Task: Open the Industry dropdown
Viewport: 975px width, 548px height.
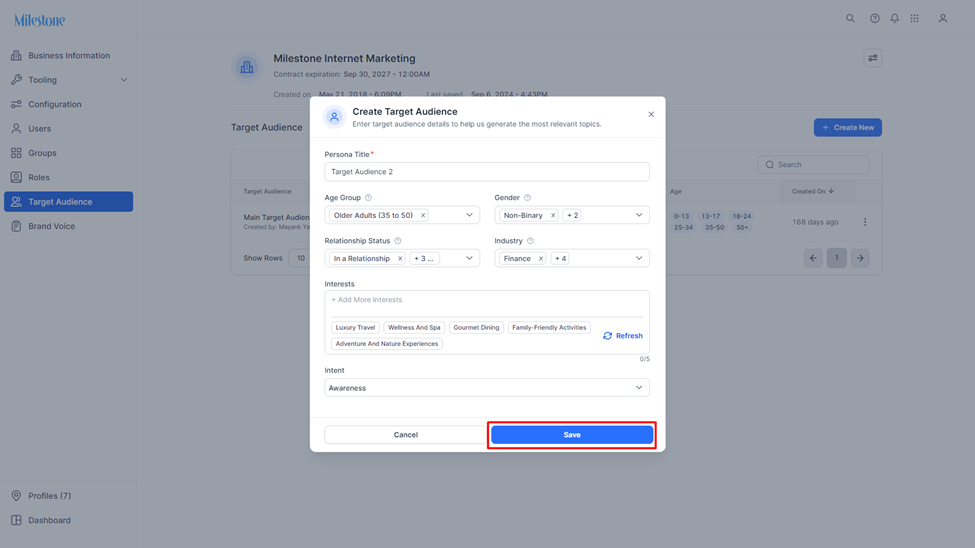Action: click(639, 259)
